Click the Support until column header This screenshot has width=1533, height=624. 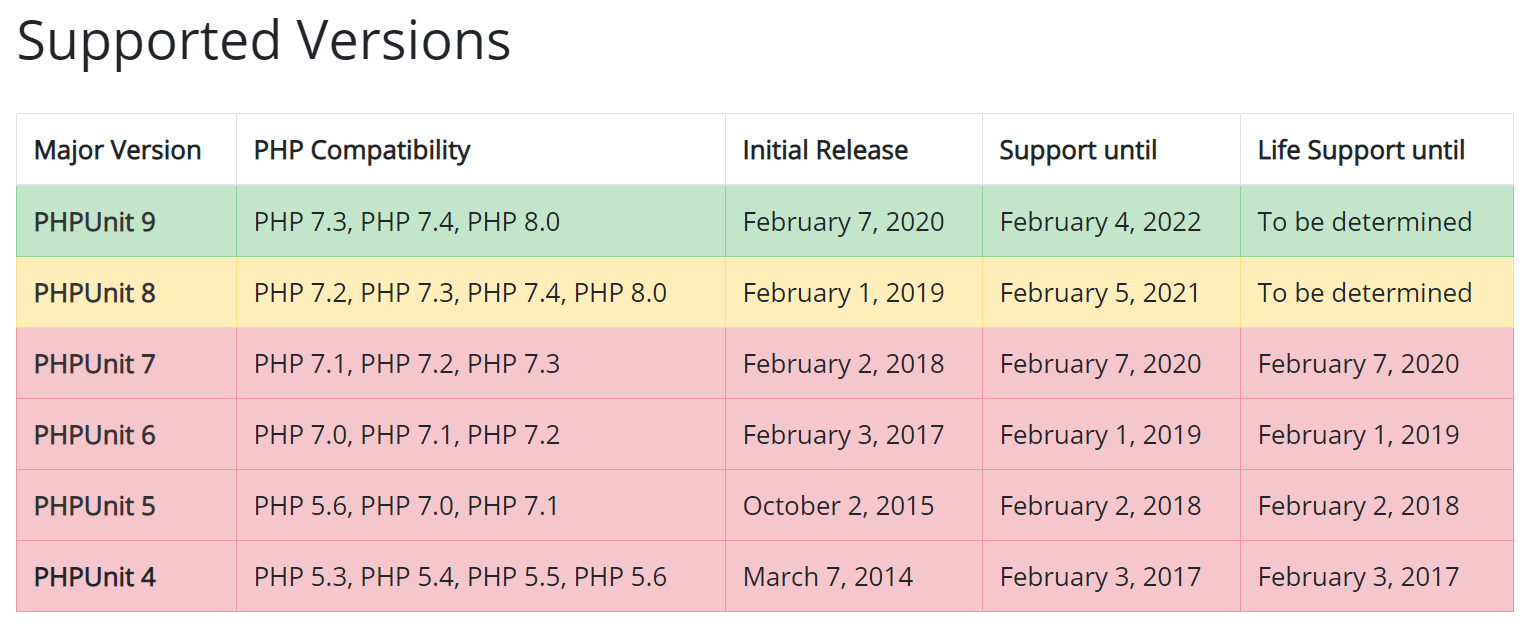(x=1078, y=151)
